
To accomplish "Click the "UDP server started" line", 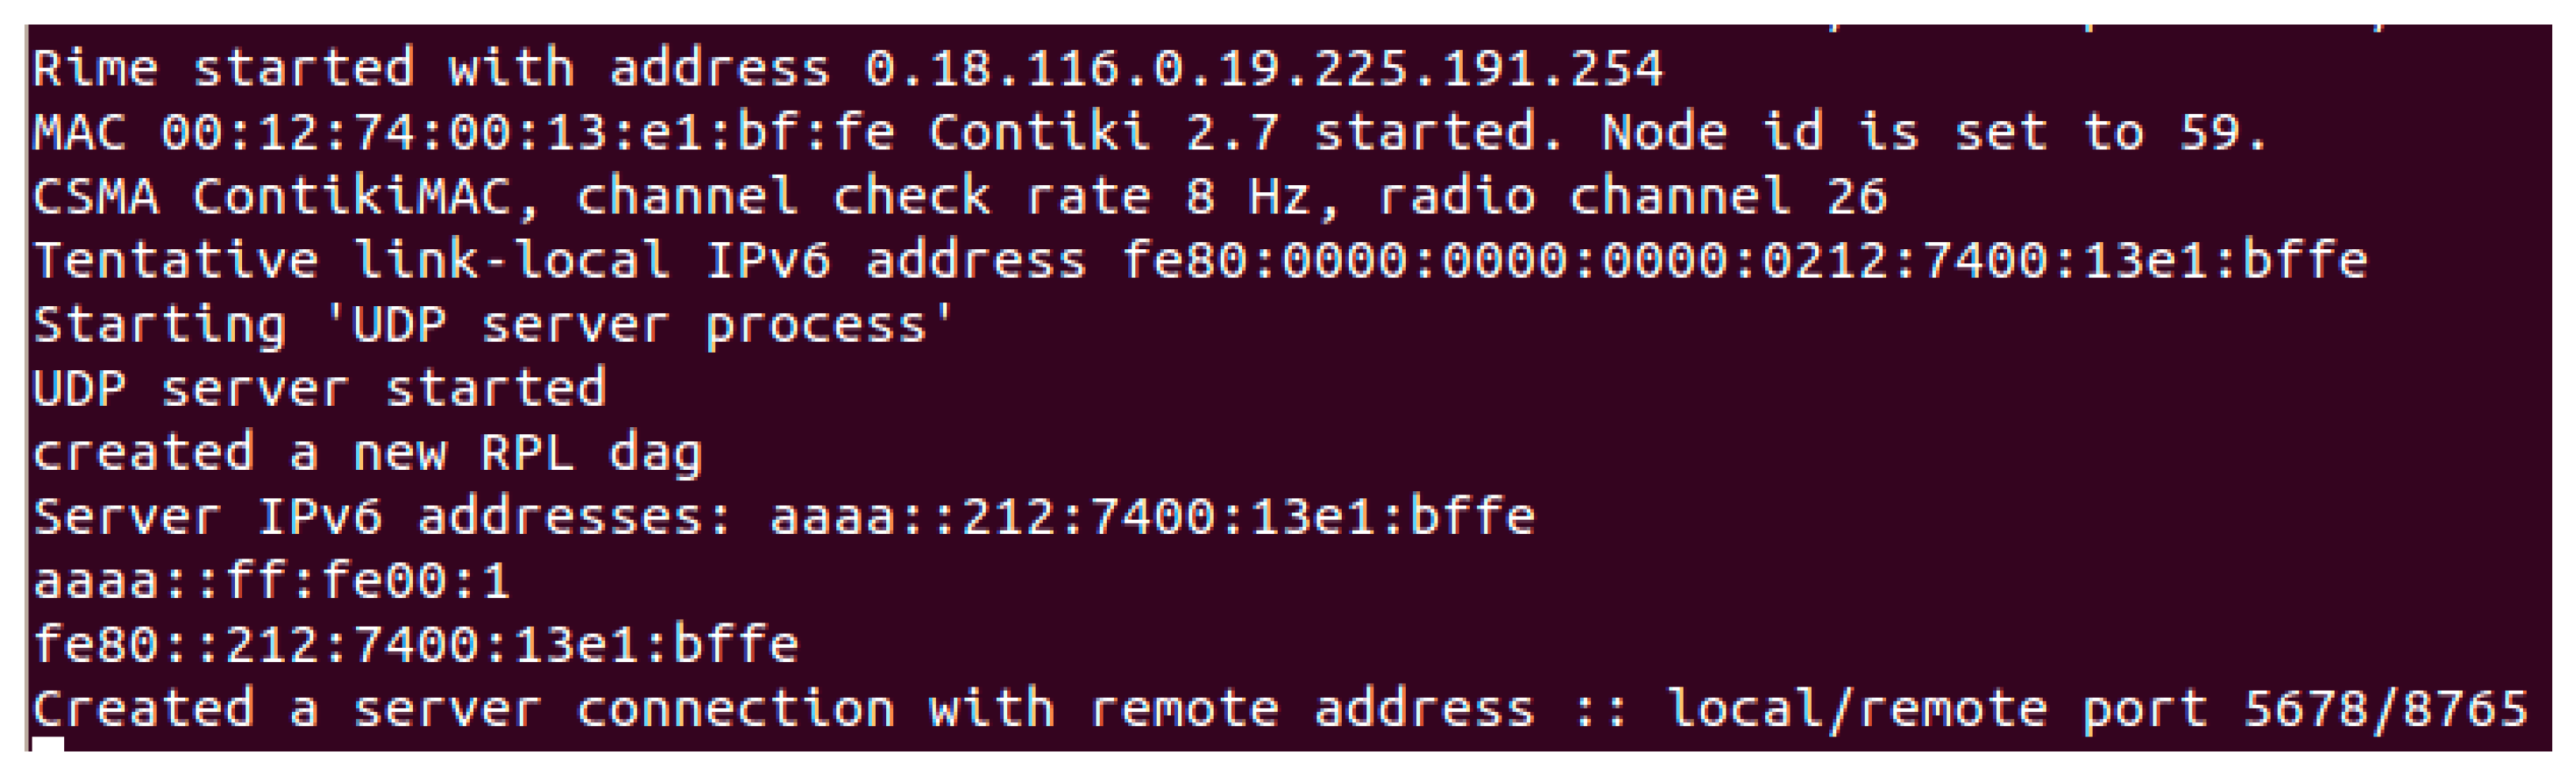I will point(320,388).
